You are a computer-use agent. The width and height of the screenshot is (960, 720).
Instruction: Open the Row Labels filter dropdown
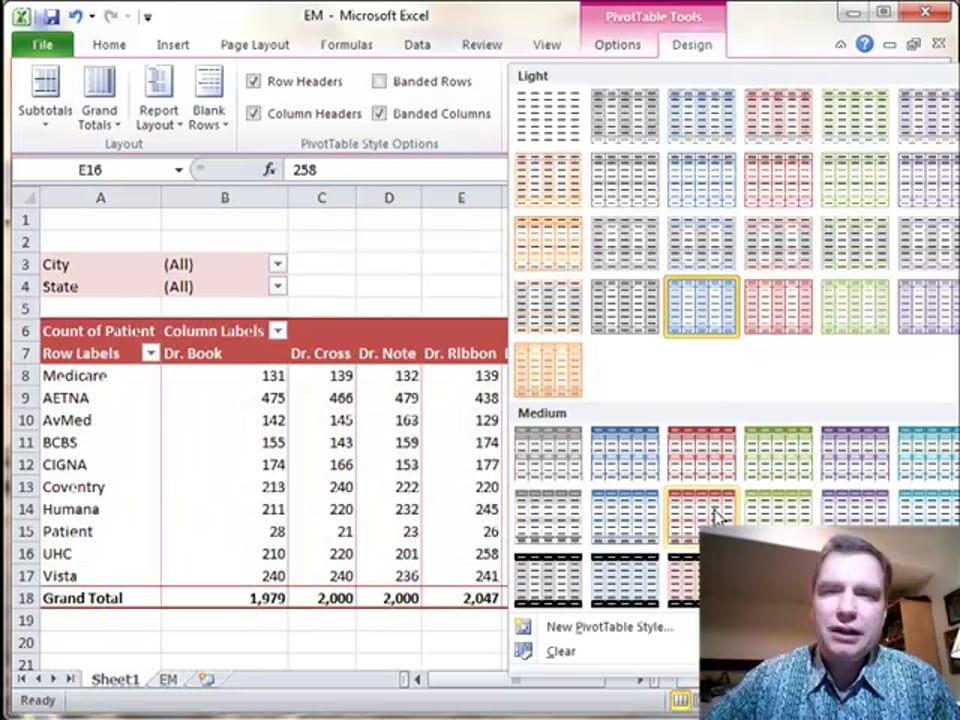151,353
